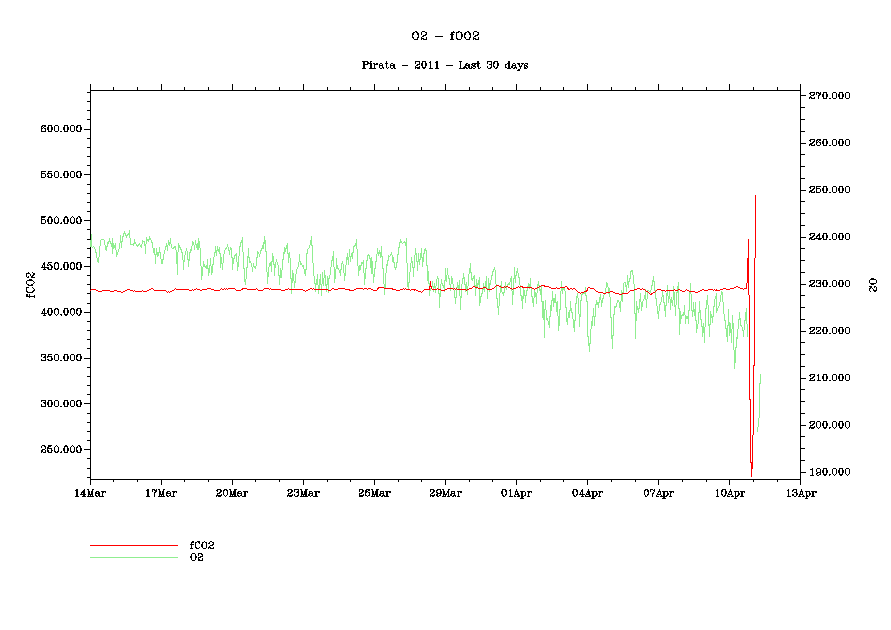The height and width of the screenshot is (630, 891).
Task: Click the subtitle "Pirata – 2011 – Last 30 days"
Action: [445, 65]
